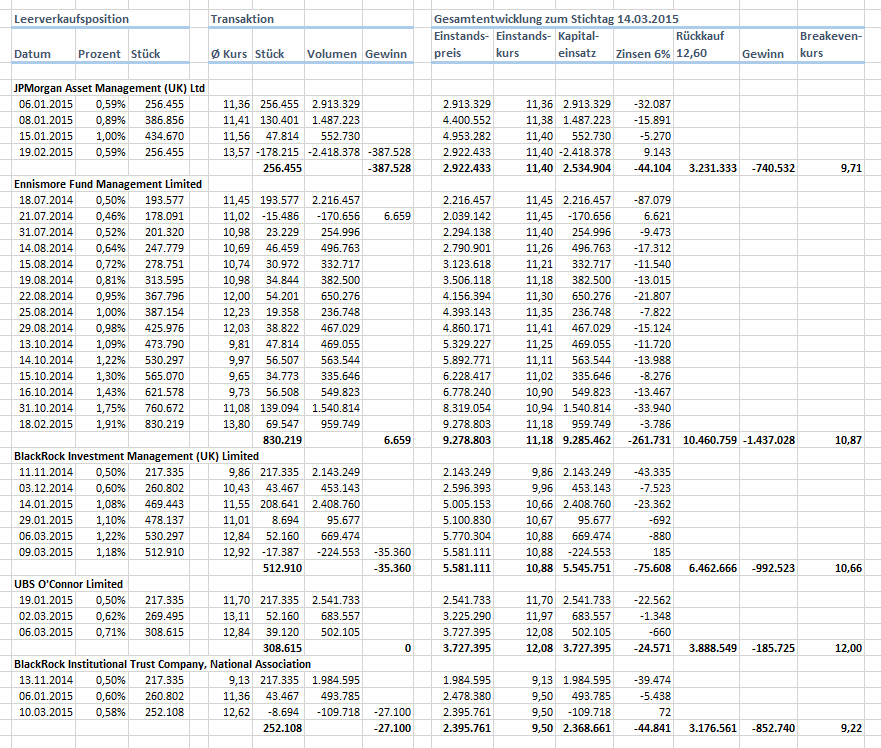The height and width of the screenshot is (748, 881).
Task: Select interest value -87.079
Action: (652, 200)
